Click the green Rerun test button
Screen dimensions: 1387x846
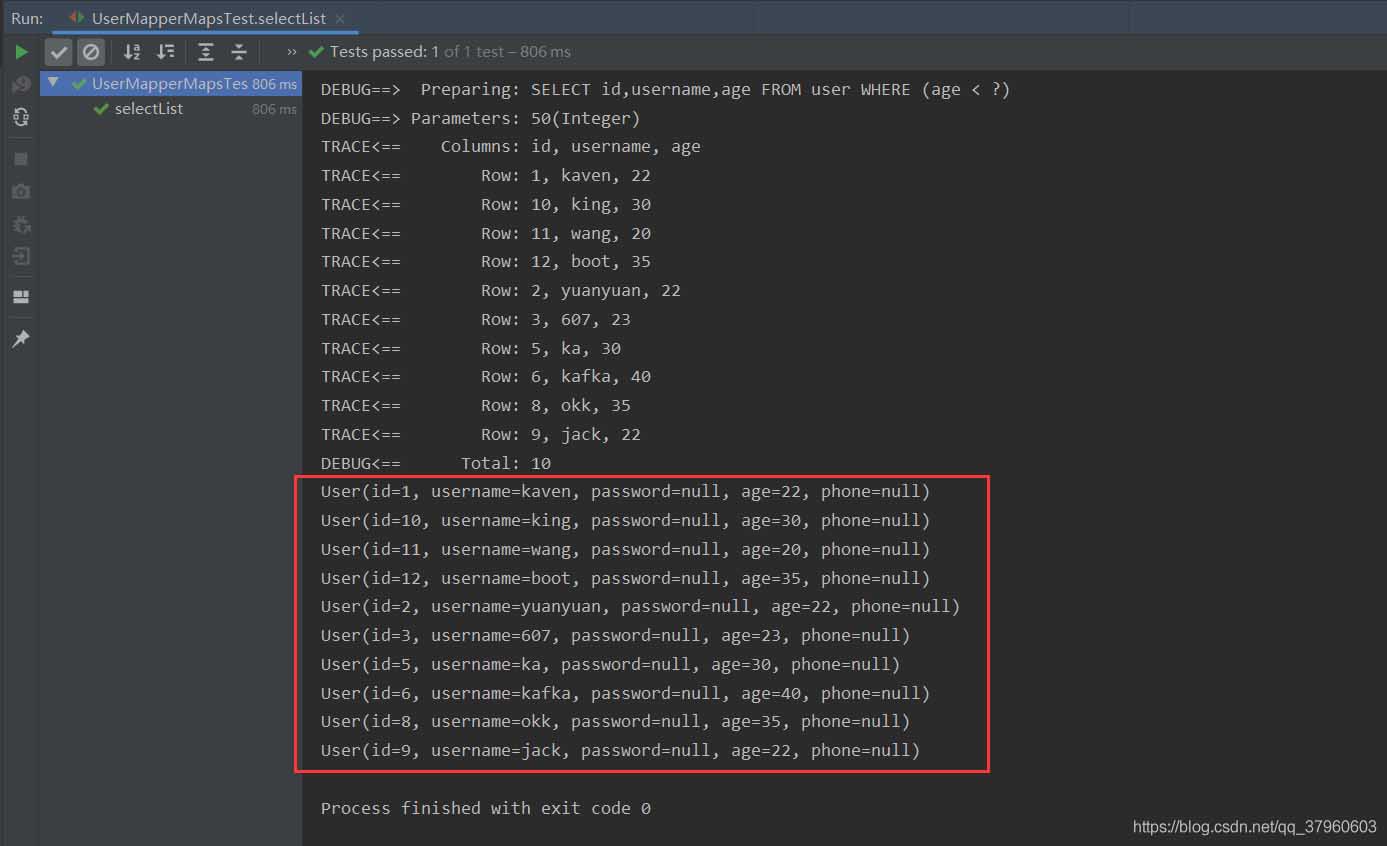(21, 52)
